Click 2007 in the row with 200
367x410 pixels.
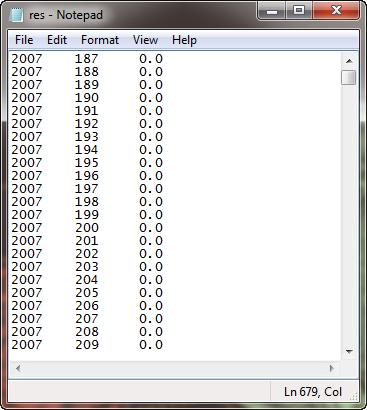[x=27, y=228]
